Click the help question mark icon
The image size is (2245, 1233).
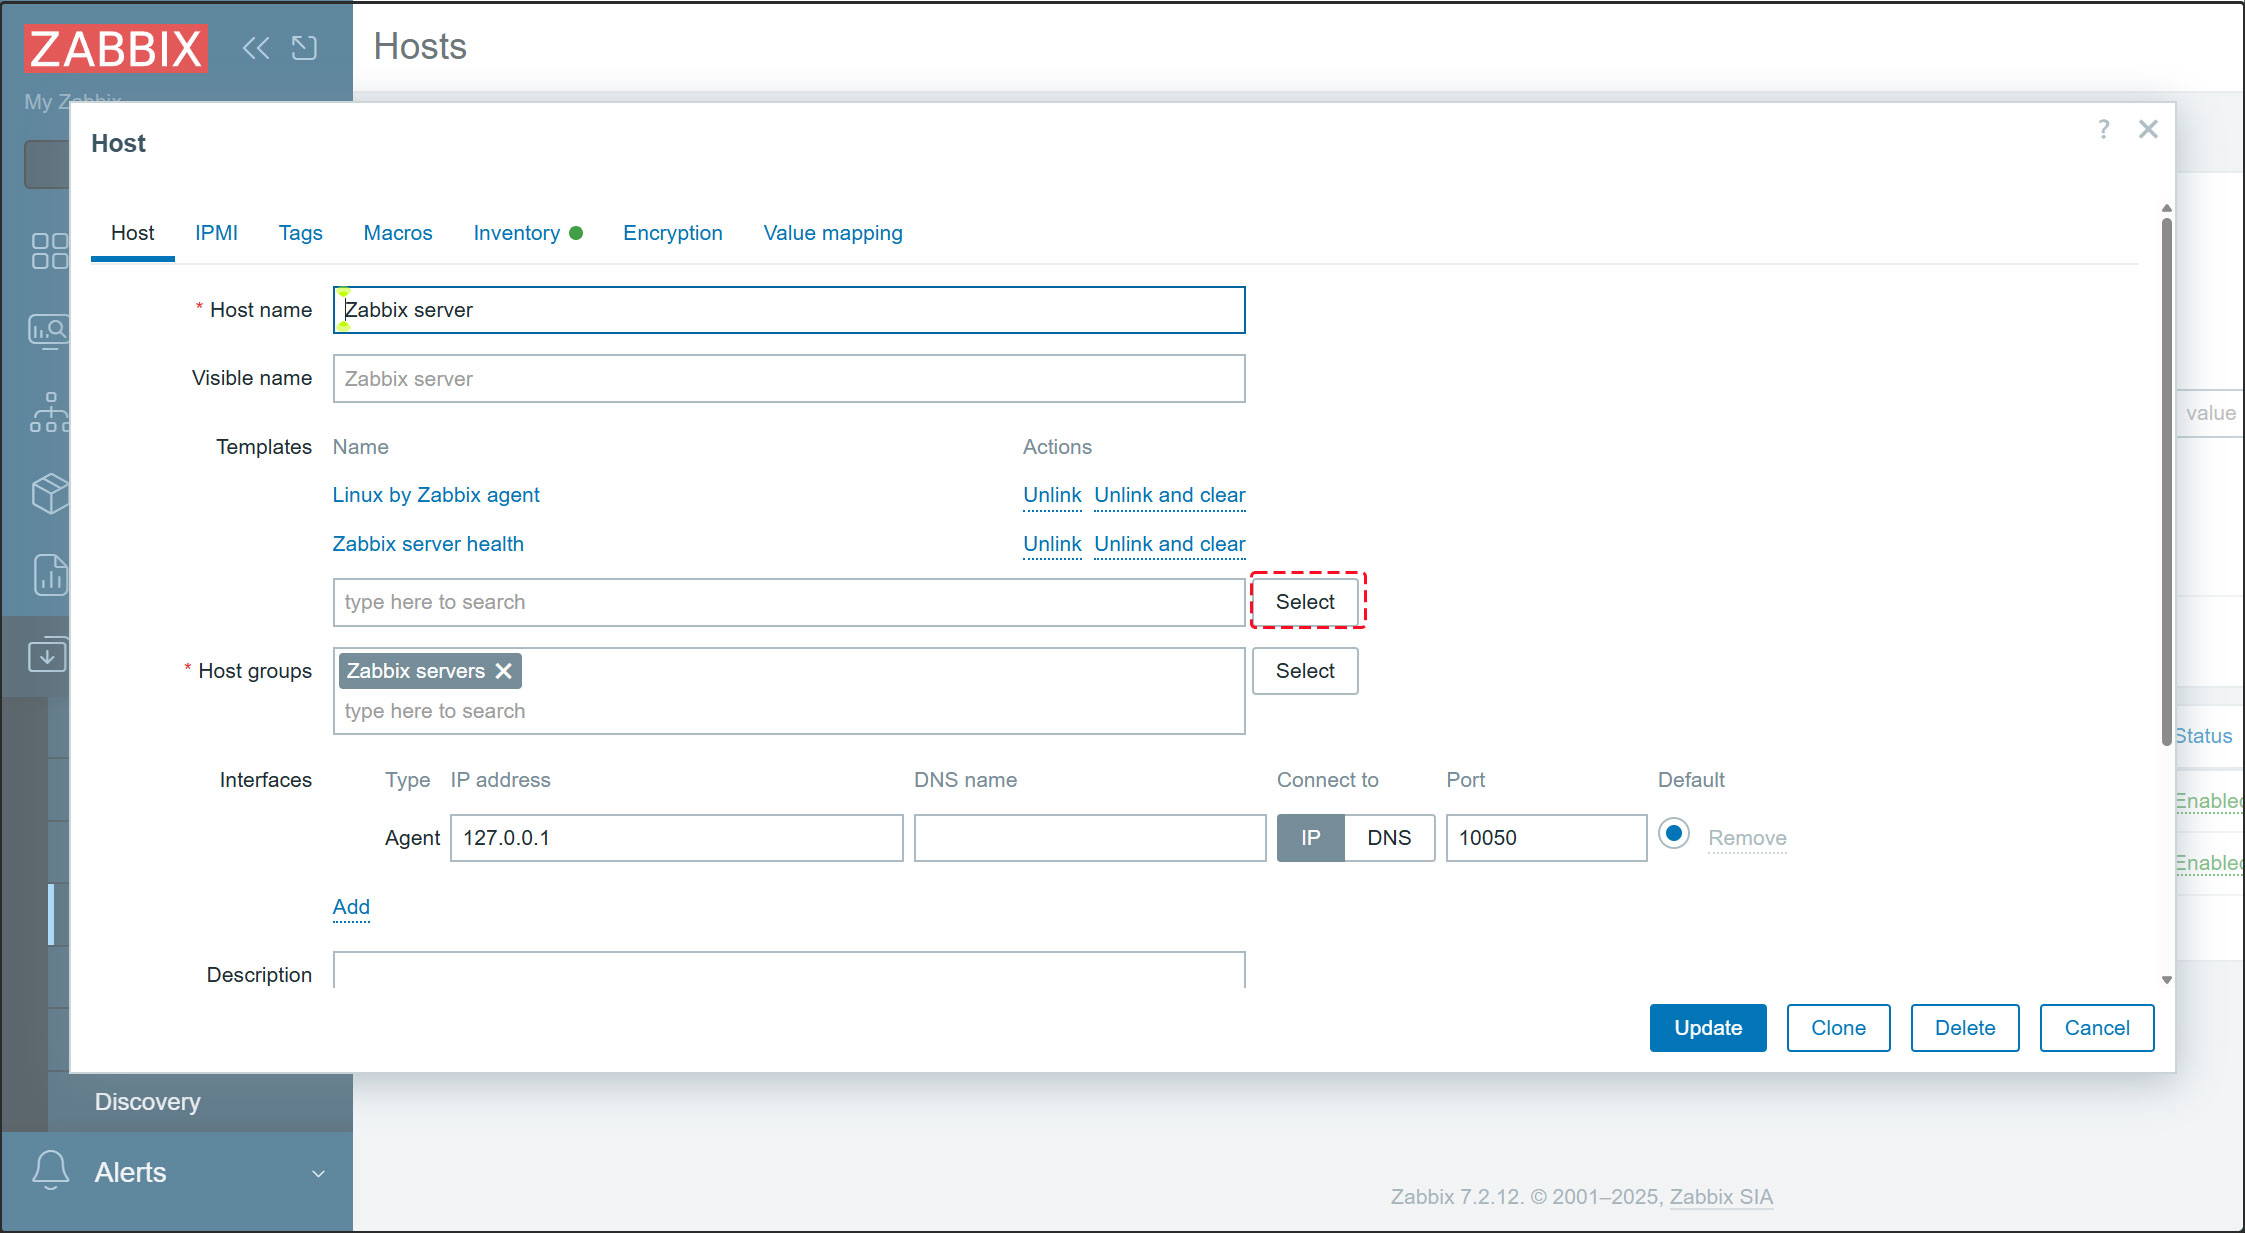(2103, 129)
